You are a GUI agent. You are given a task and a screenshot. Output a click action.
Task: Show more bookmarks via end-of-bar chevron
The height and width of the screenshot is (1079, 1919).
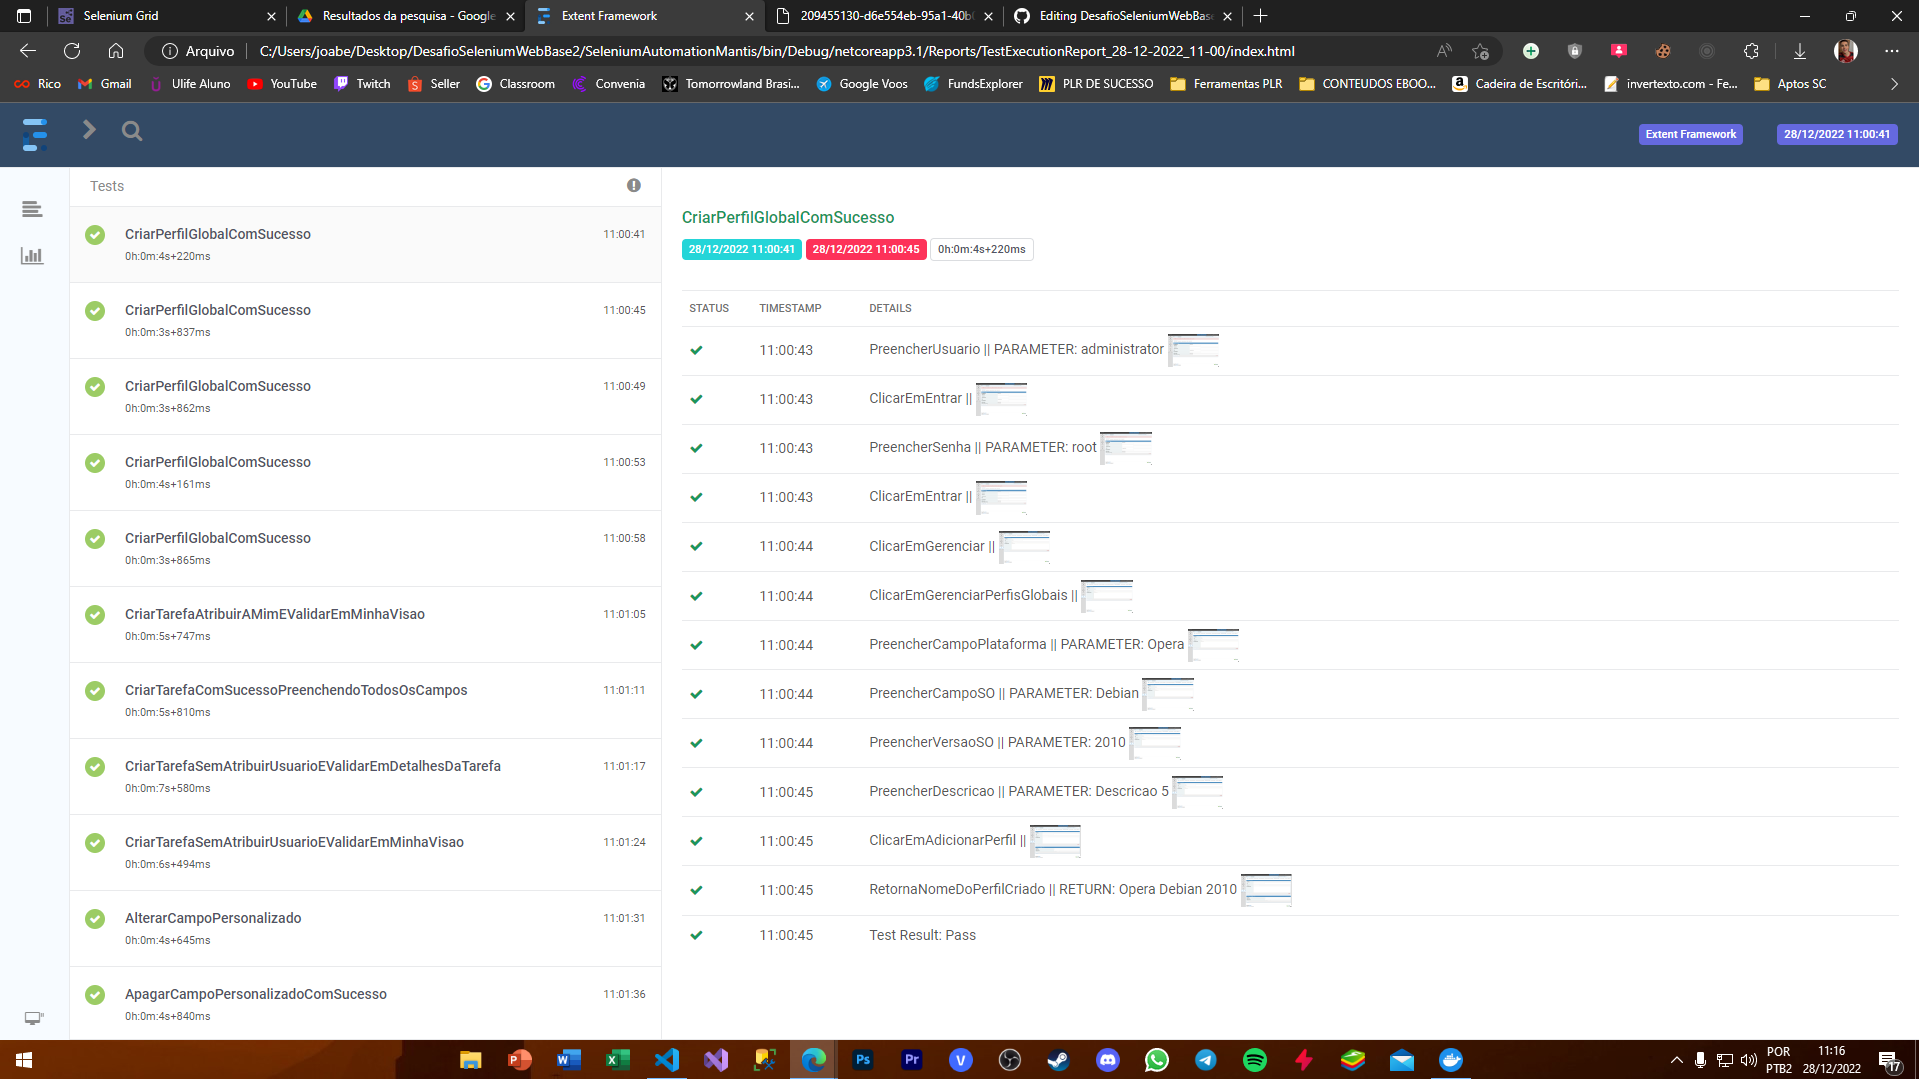tap(1893, 84)
